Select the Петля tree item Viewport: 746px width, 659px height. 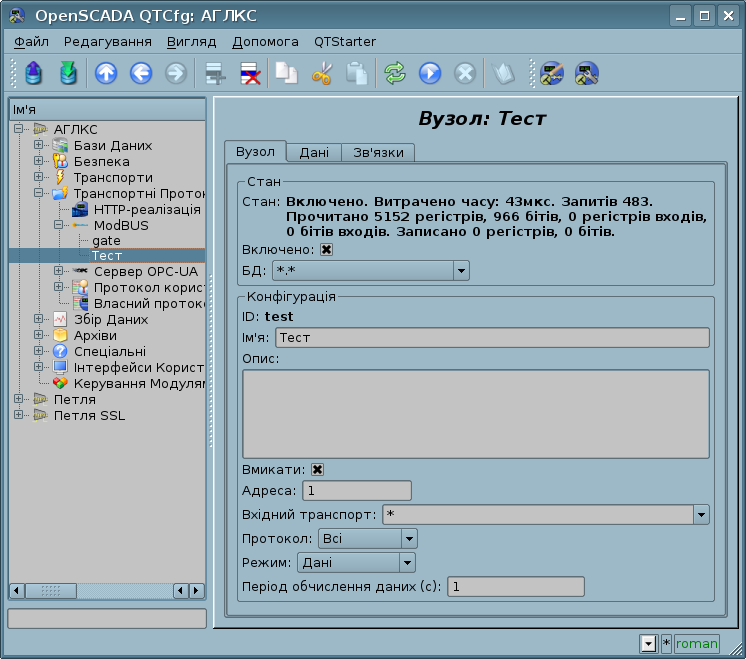[75, 400]
